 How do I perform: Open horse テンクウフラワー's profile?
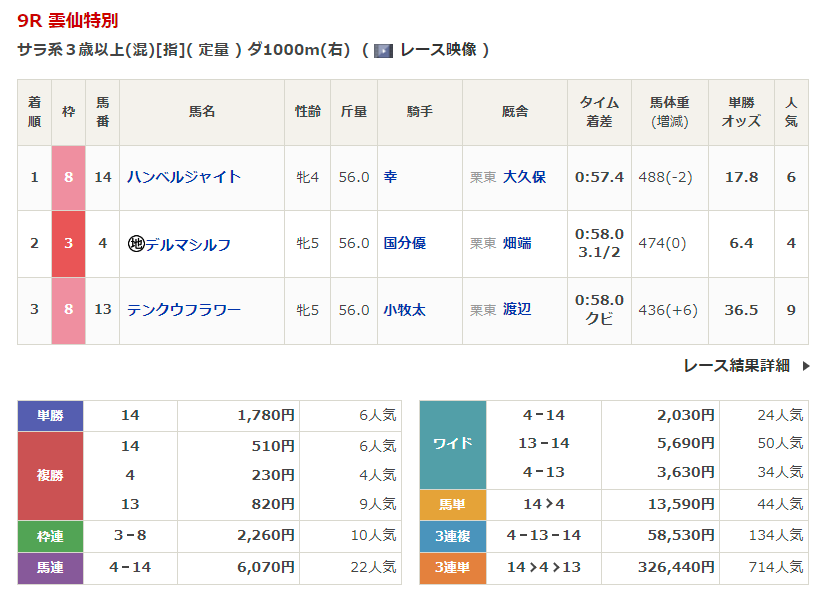(184, 310)
